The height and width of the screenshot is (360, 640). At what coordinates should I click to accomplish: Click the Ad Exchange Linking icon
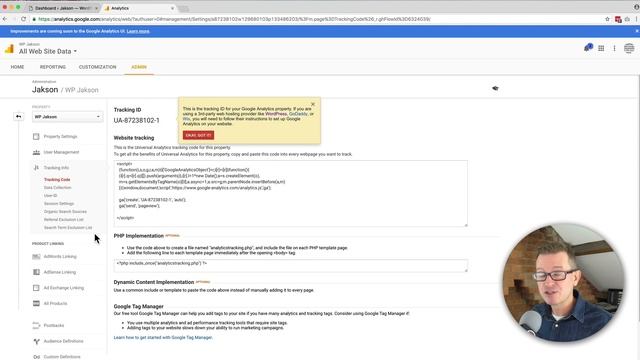click(x=36, y=288)
